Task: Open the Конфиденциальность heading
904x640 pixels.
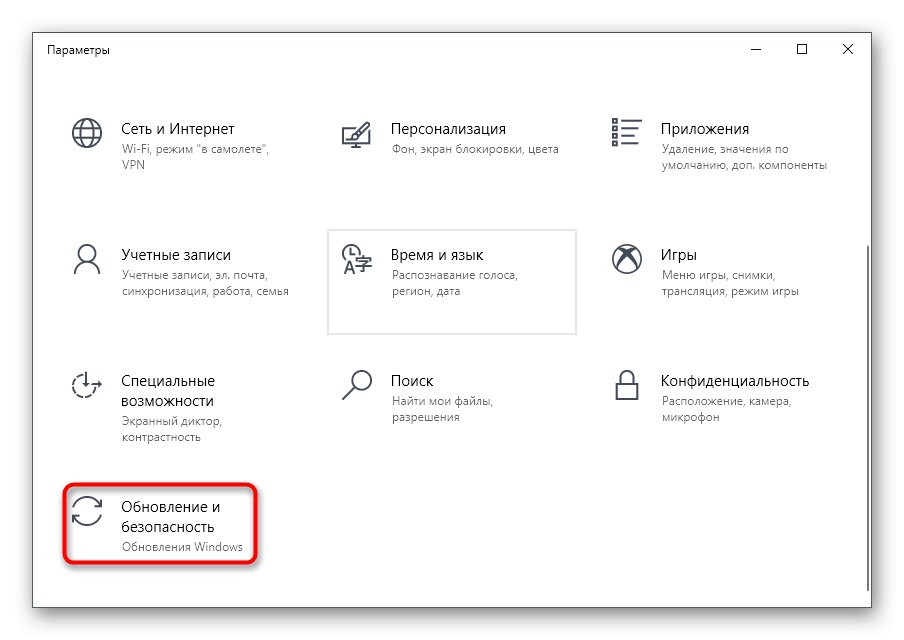Action: click(x=734, y=381)
